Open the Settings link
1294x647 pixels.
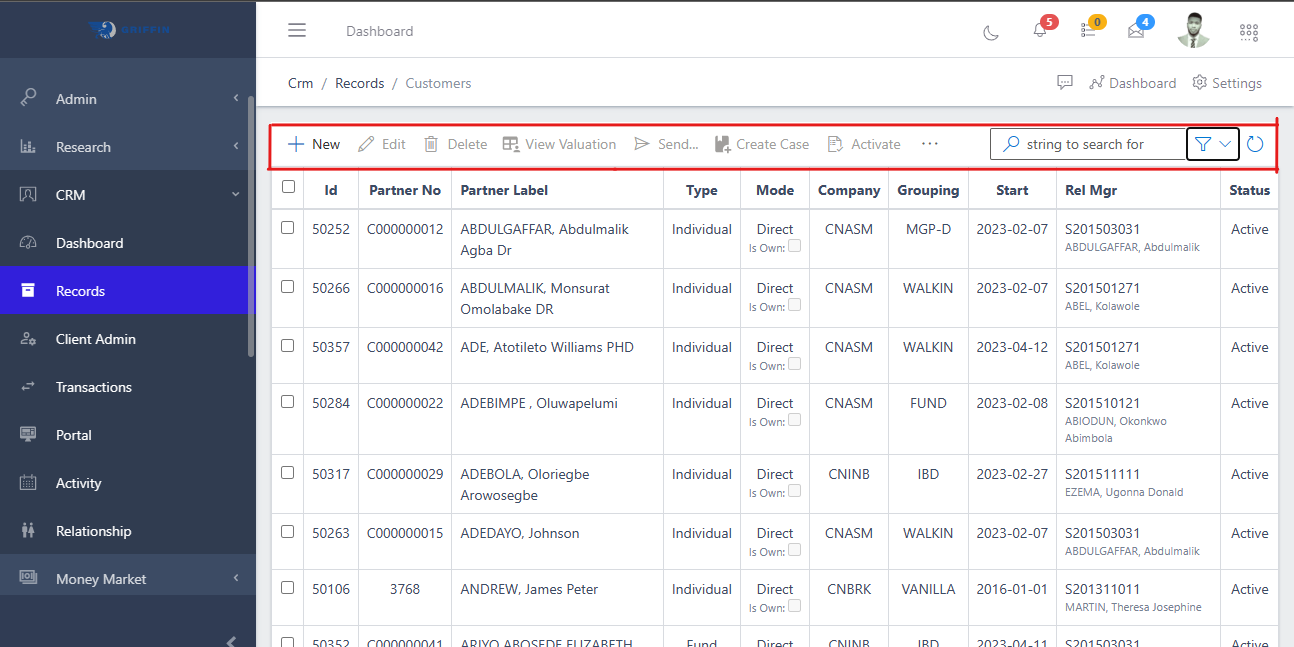tap(1227, 83)
